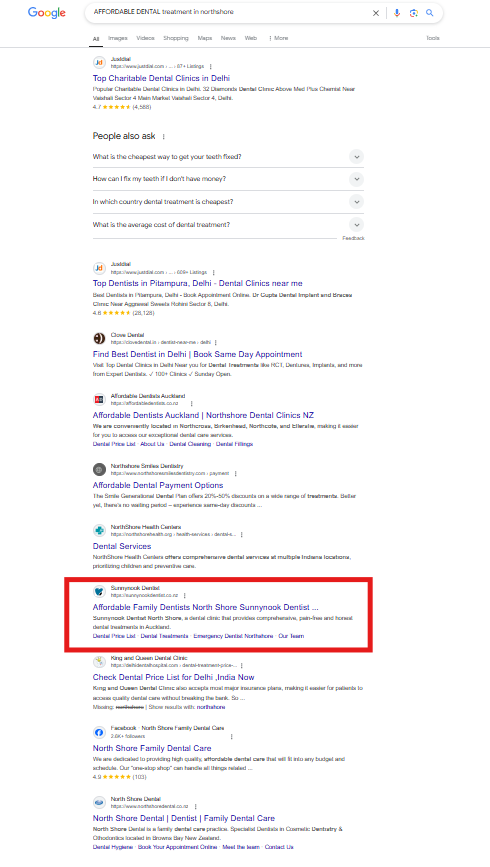Switch to the Images tab

117,38
